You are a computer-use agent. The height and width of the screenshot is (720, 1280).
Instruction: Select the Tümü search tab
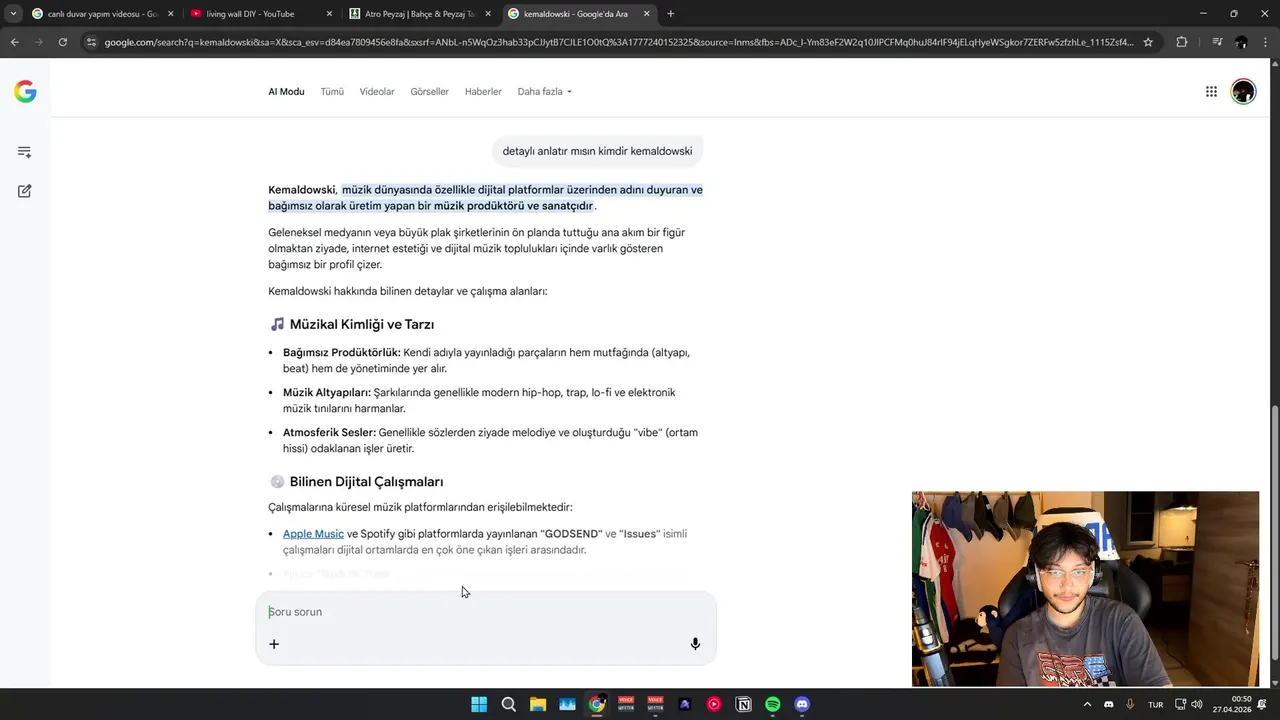[332, 91]
